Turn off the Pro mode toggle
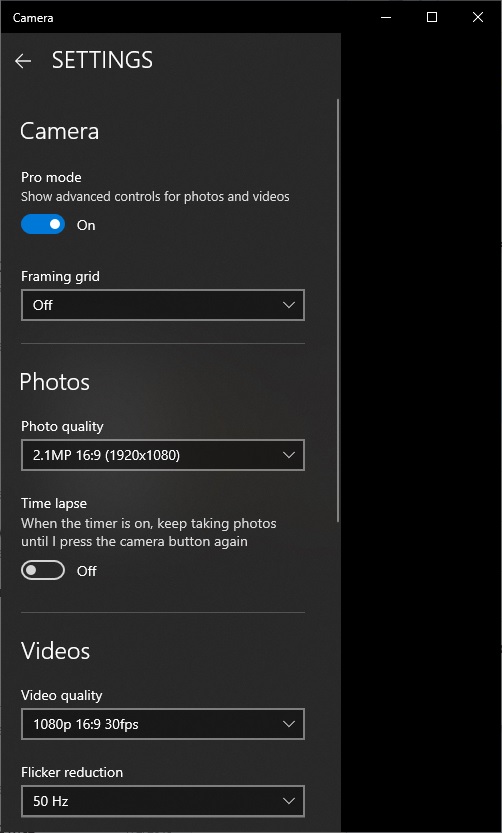 [43, 224]
